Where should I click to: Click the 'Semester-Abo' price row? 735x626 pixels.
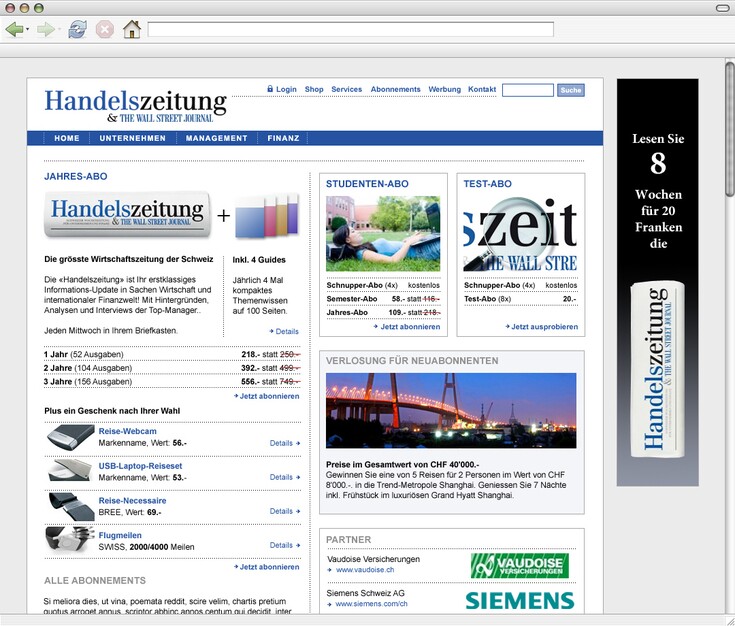click(x=383, y=299)
